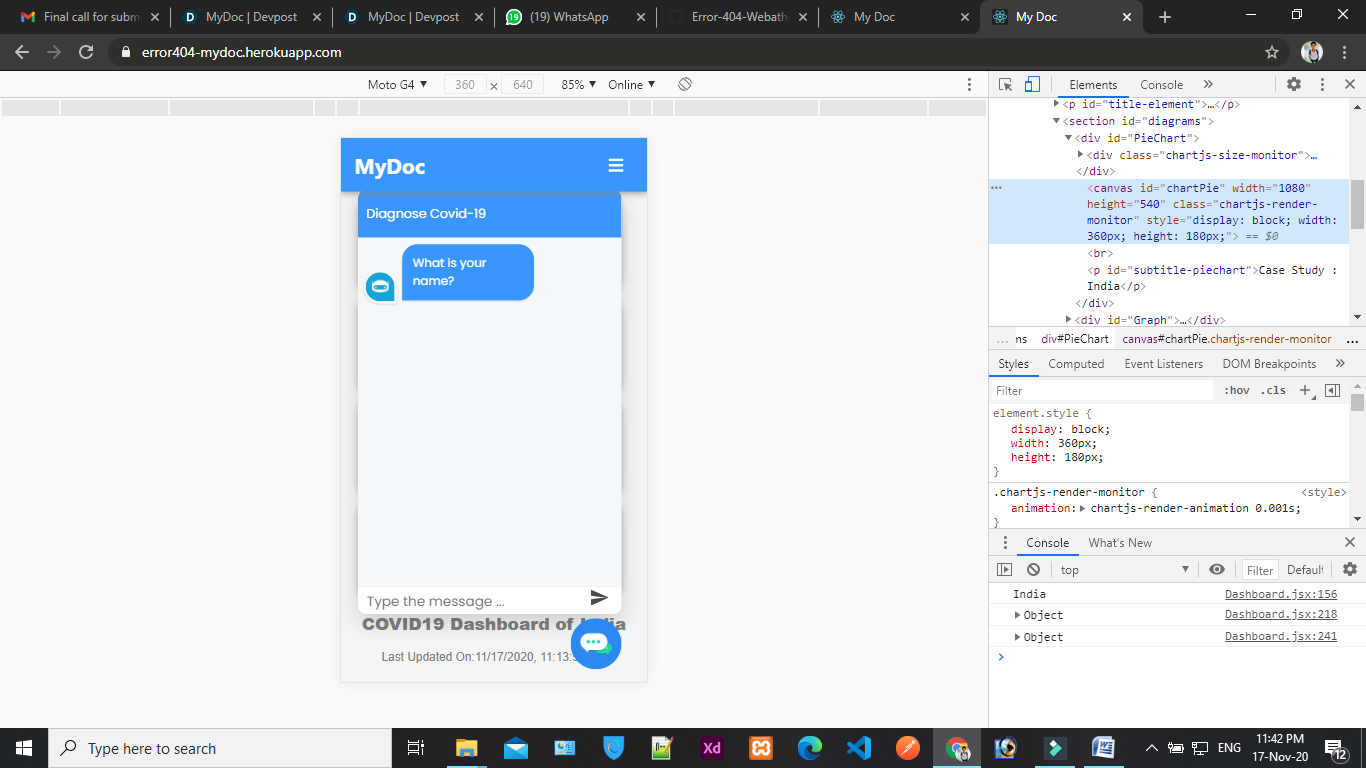Click the blue floating chat bubble button
The height and width of the screenshot is (768, 1366).
595,643
